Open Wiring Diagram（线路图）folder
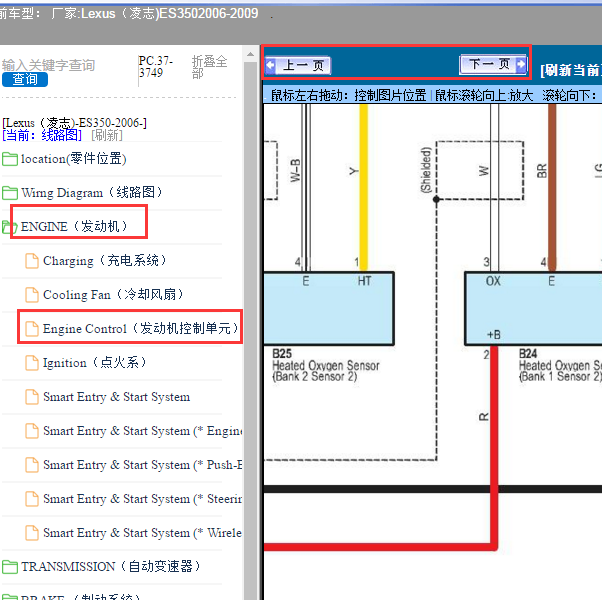The width and height of the screenshot is (602, 600). [x=92, y=192]
